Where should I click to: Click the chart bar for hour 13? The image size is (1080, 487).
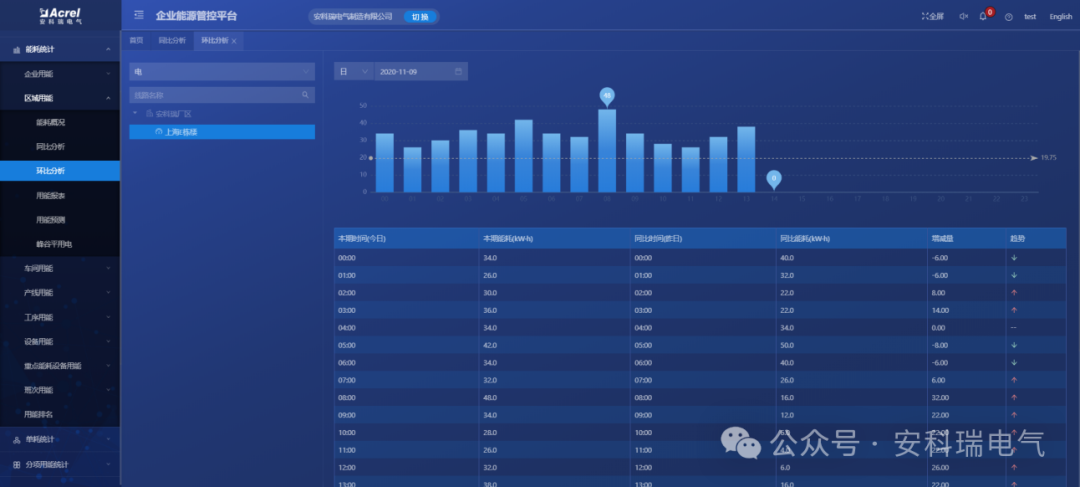pos(746,159)
